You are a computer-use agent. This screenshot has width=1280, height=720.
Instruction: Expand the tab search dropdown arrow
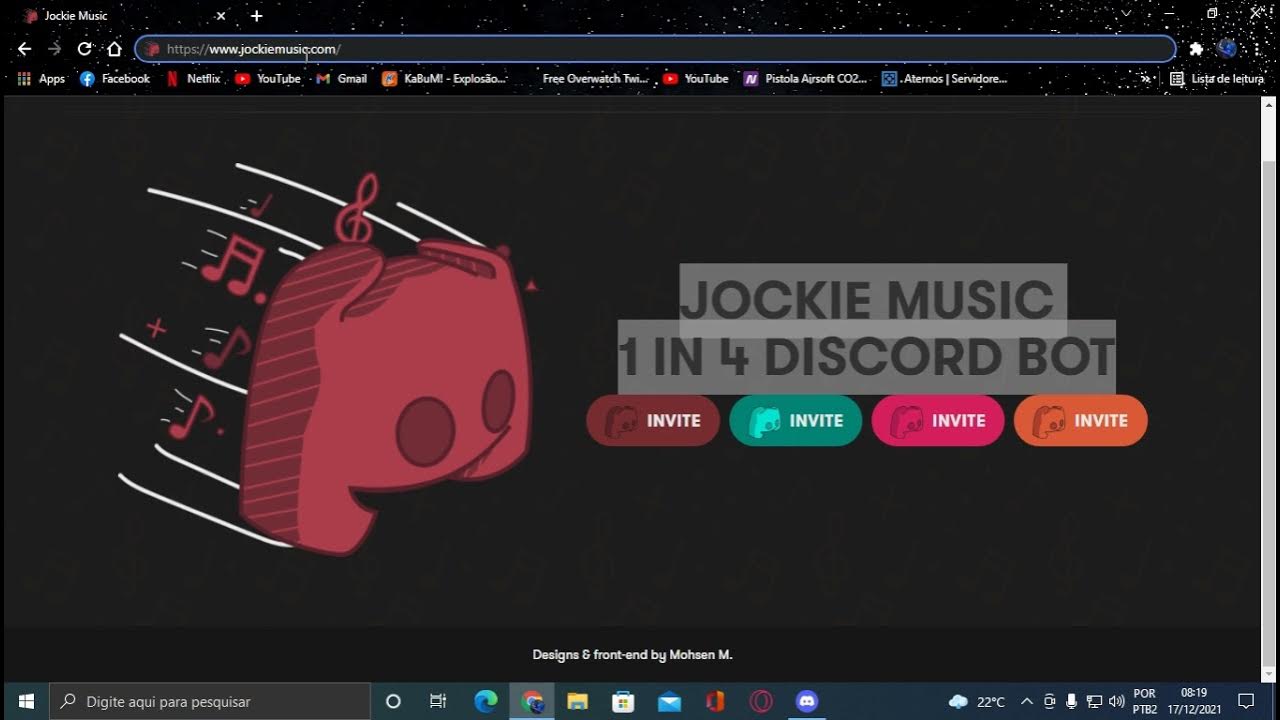click(x=1126, y=14)
